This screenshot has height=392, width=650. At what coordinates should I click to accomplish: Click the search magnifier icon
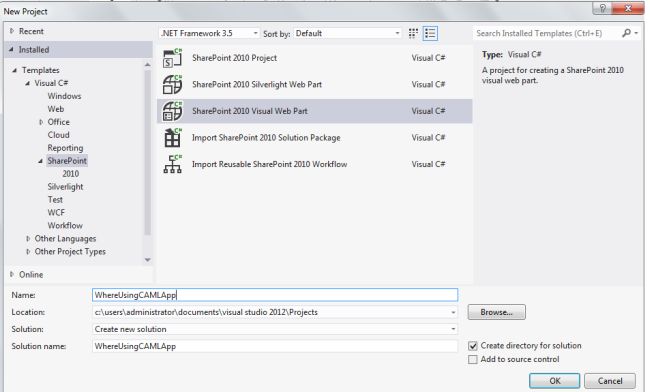(626, 33)
